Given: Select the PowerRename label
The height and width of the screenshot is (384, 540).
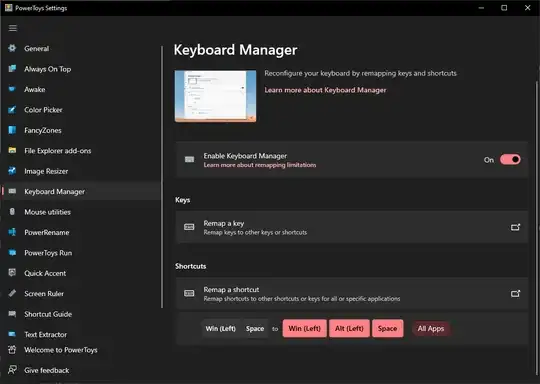Looking at the screenshot, I should [x=46, y=232].
